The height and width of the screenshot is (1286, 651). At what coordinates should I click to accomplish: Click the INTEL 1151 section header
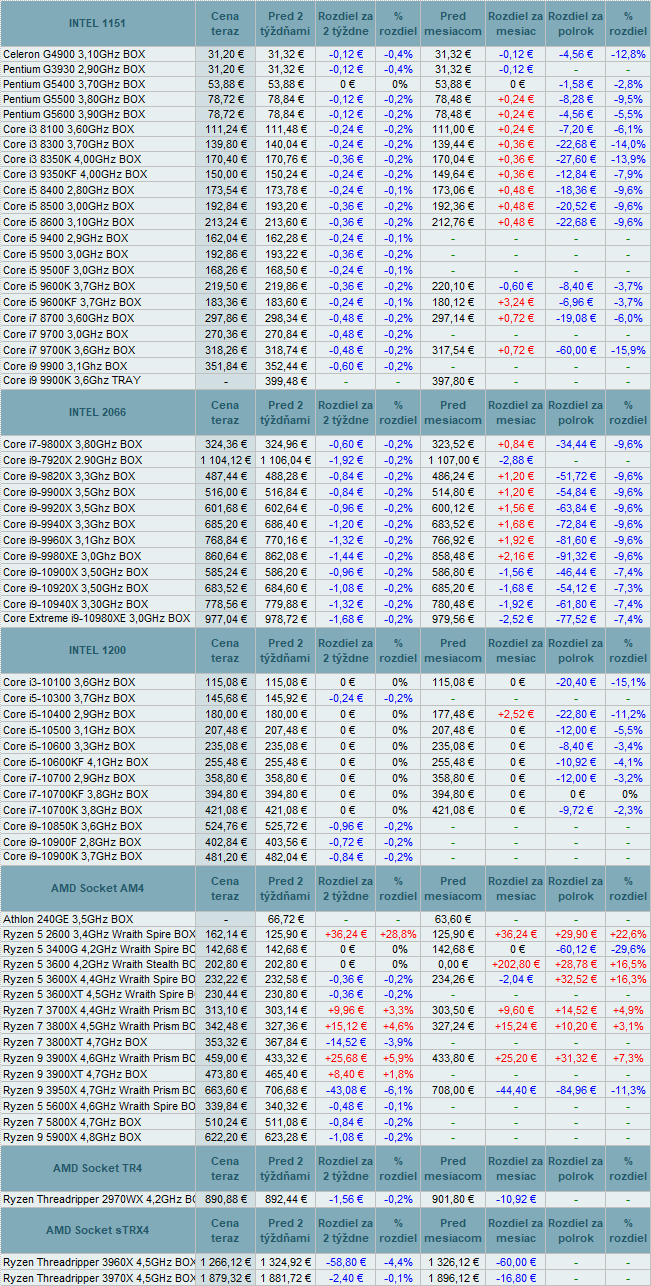pos(98,23)
